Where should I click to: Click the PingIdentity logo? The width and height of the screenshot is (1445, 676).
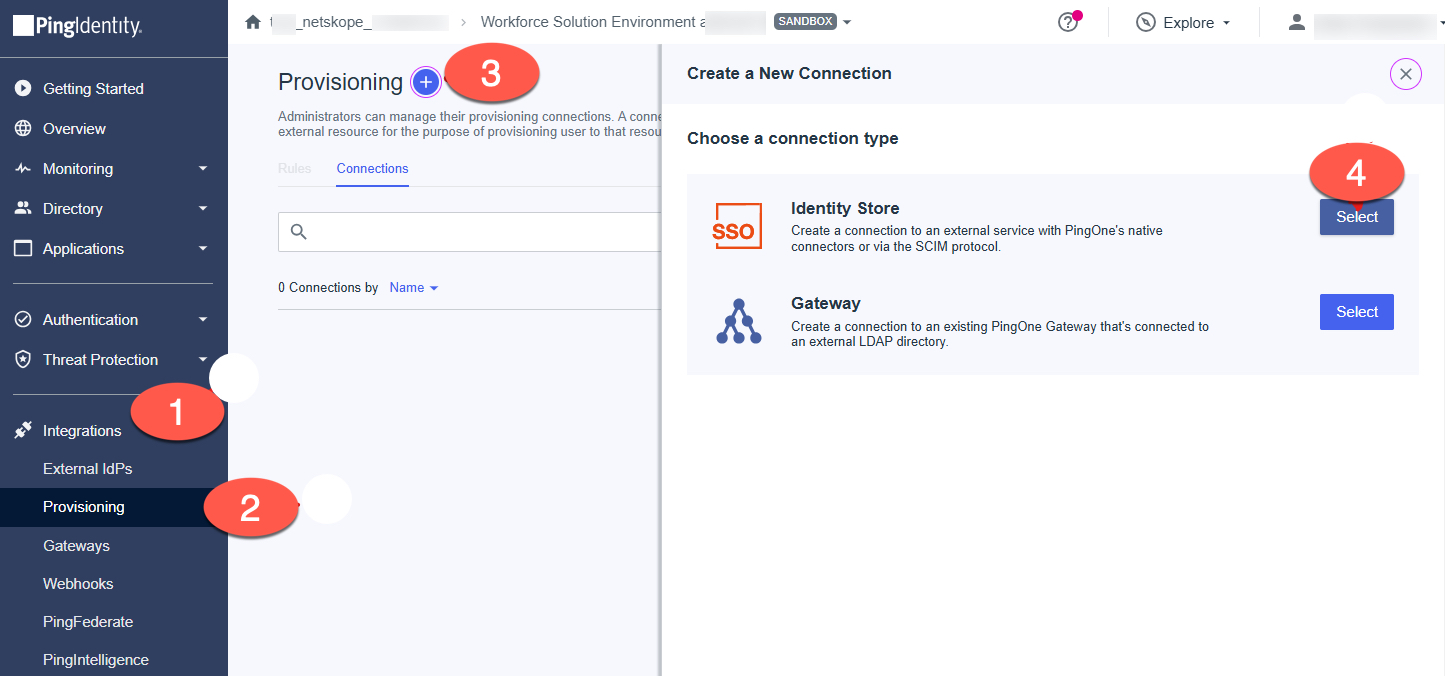77,26
